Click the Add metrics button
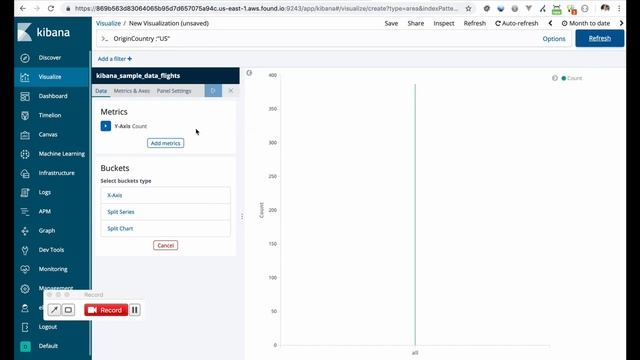 point(165,143)
